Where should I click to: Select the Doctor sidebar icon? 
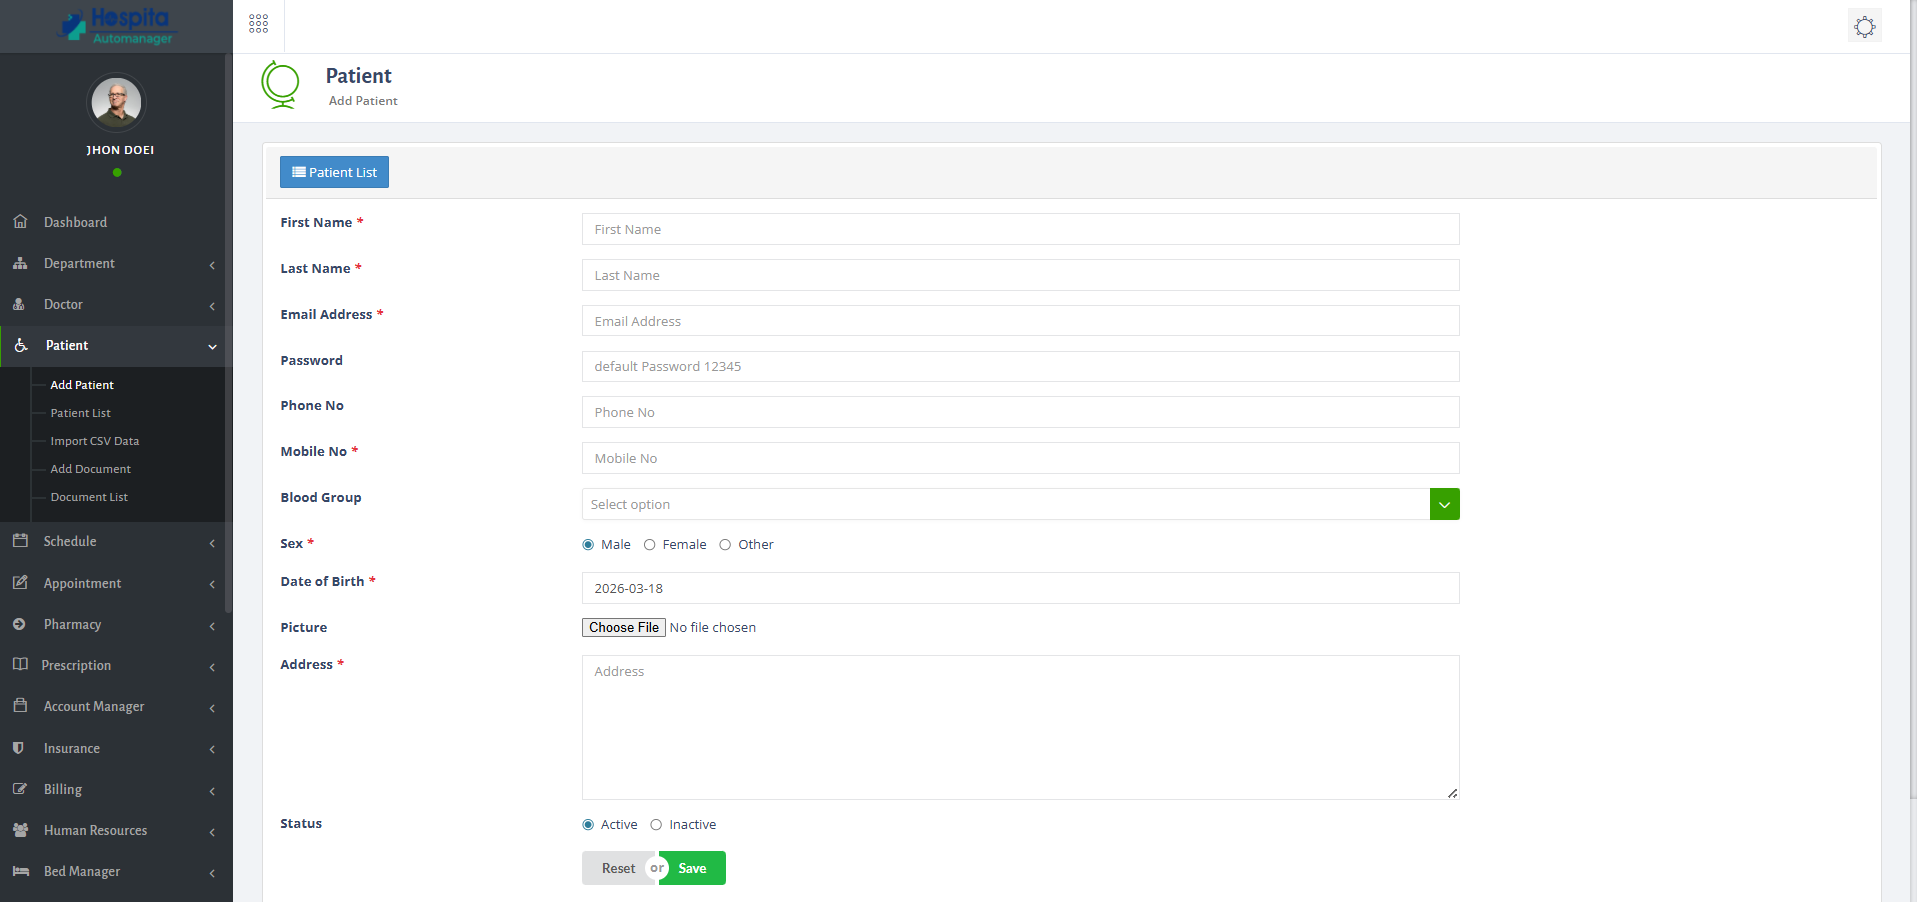[x=20, y=304]
